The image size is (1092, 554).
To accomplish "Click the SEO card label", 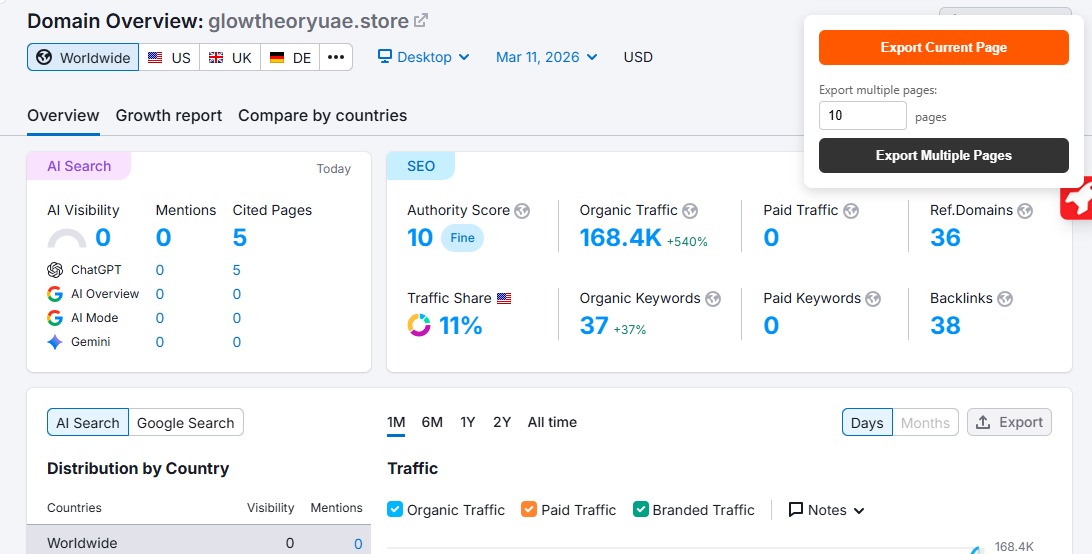I will tap(421, 166).
